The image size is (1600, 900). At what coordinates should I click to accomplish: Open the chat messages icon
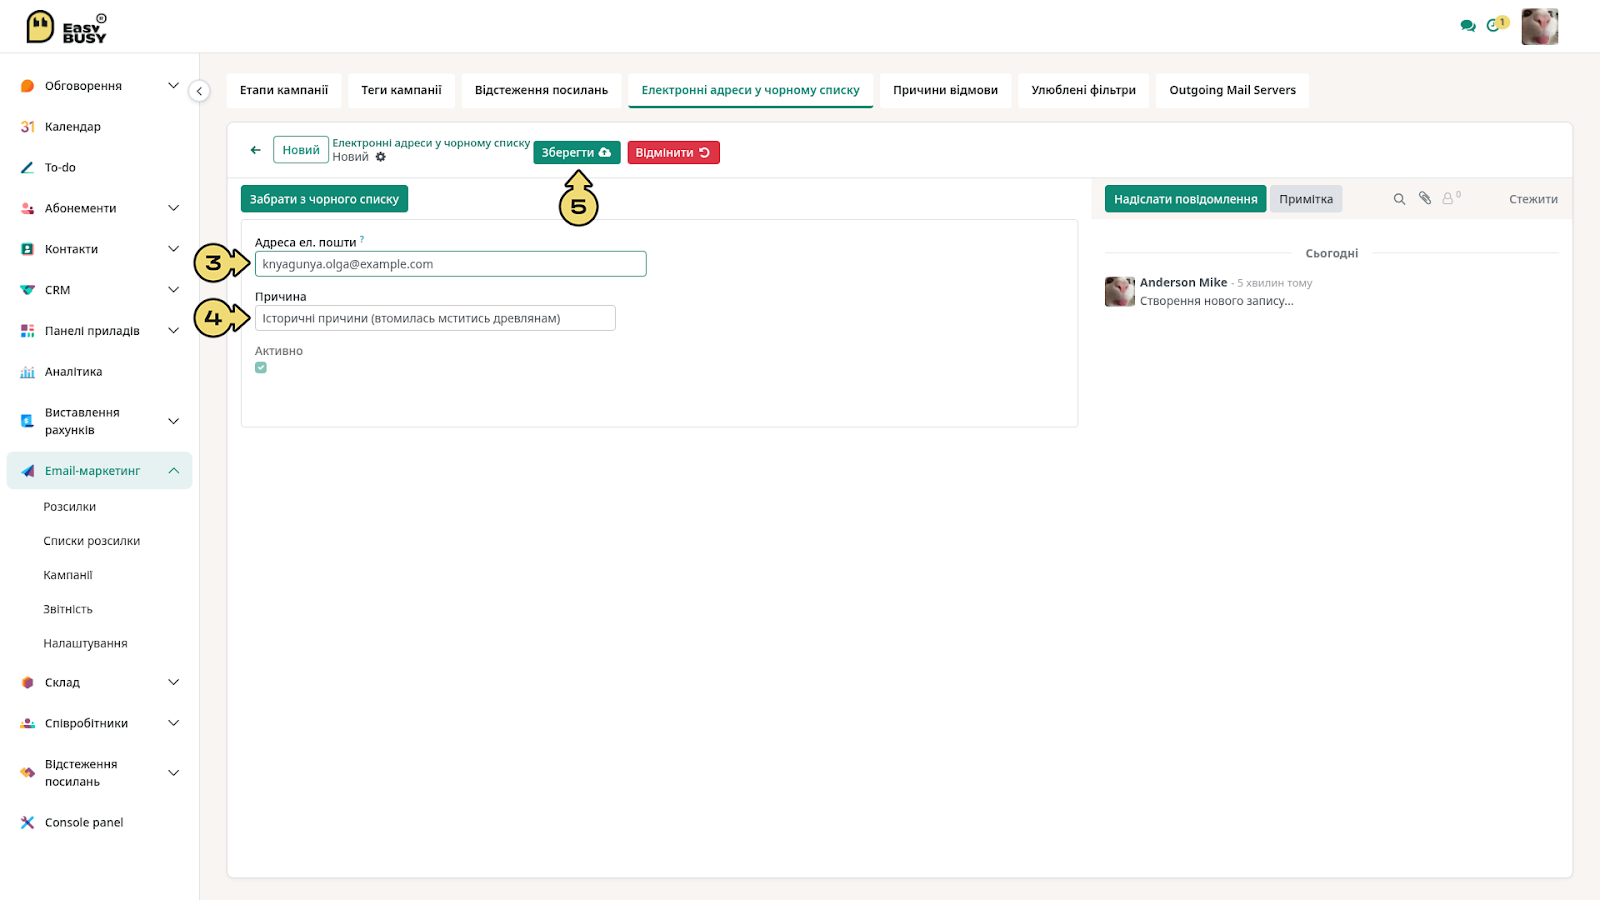point(1468,26)
